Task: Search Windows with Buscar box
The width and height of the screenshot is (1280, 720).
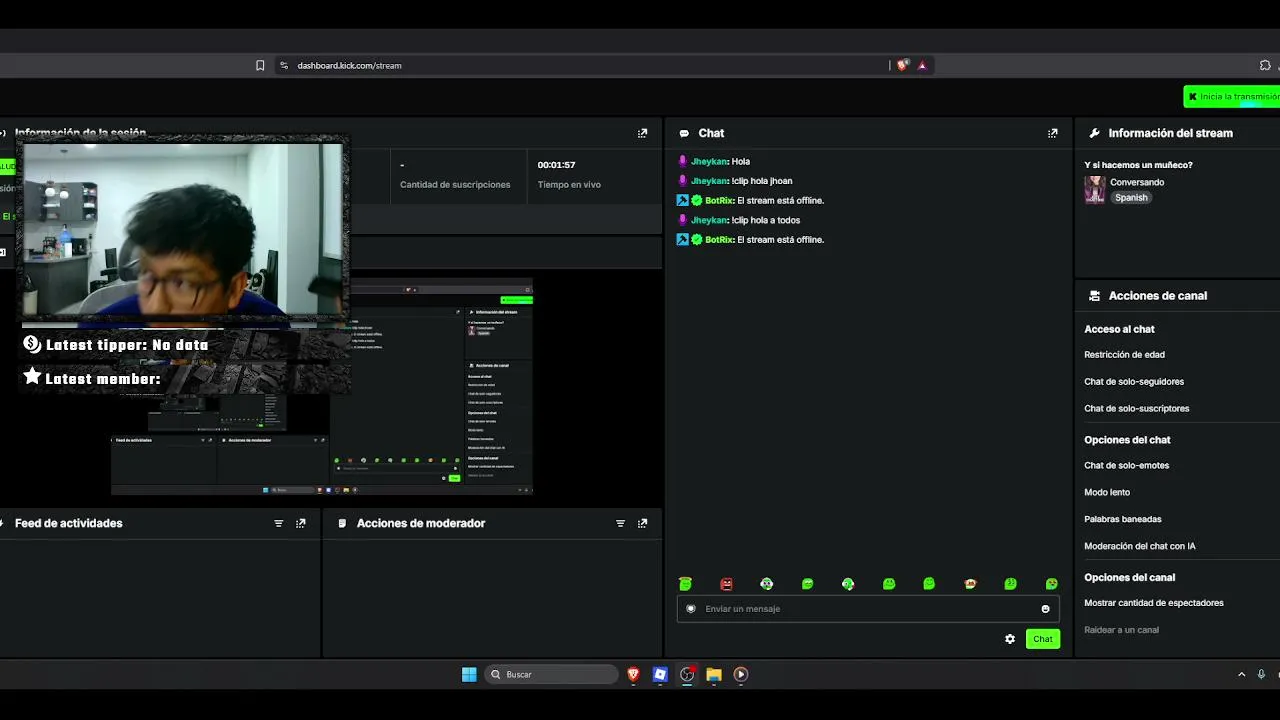Action: coord(551,674)
